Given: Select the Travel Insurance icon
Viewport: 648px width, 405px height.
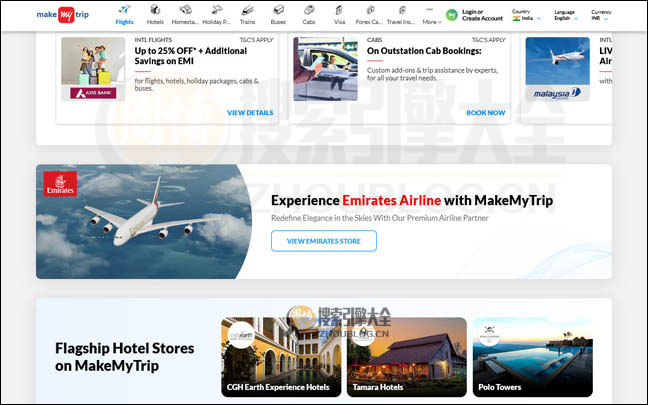Looking at the screenshot, I should click(402, 10).
